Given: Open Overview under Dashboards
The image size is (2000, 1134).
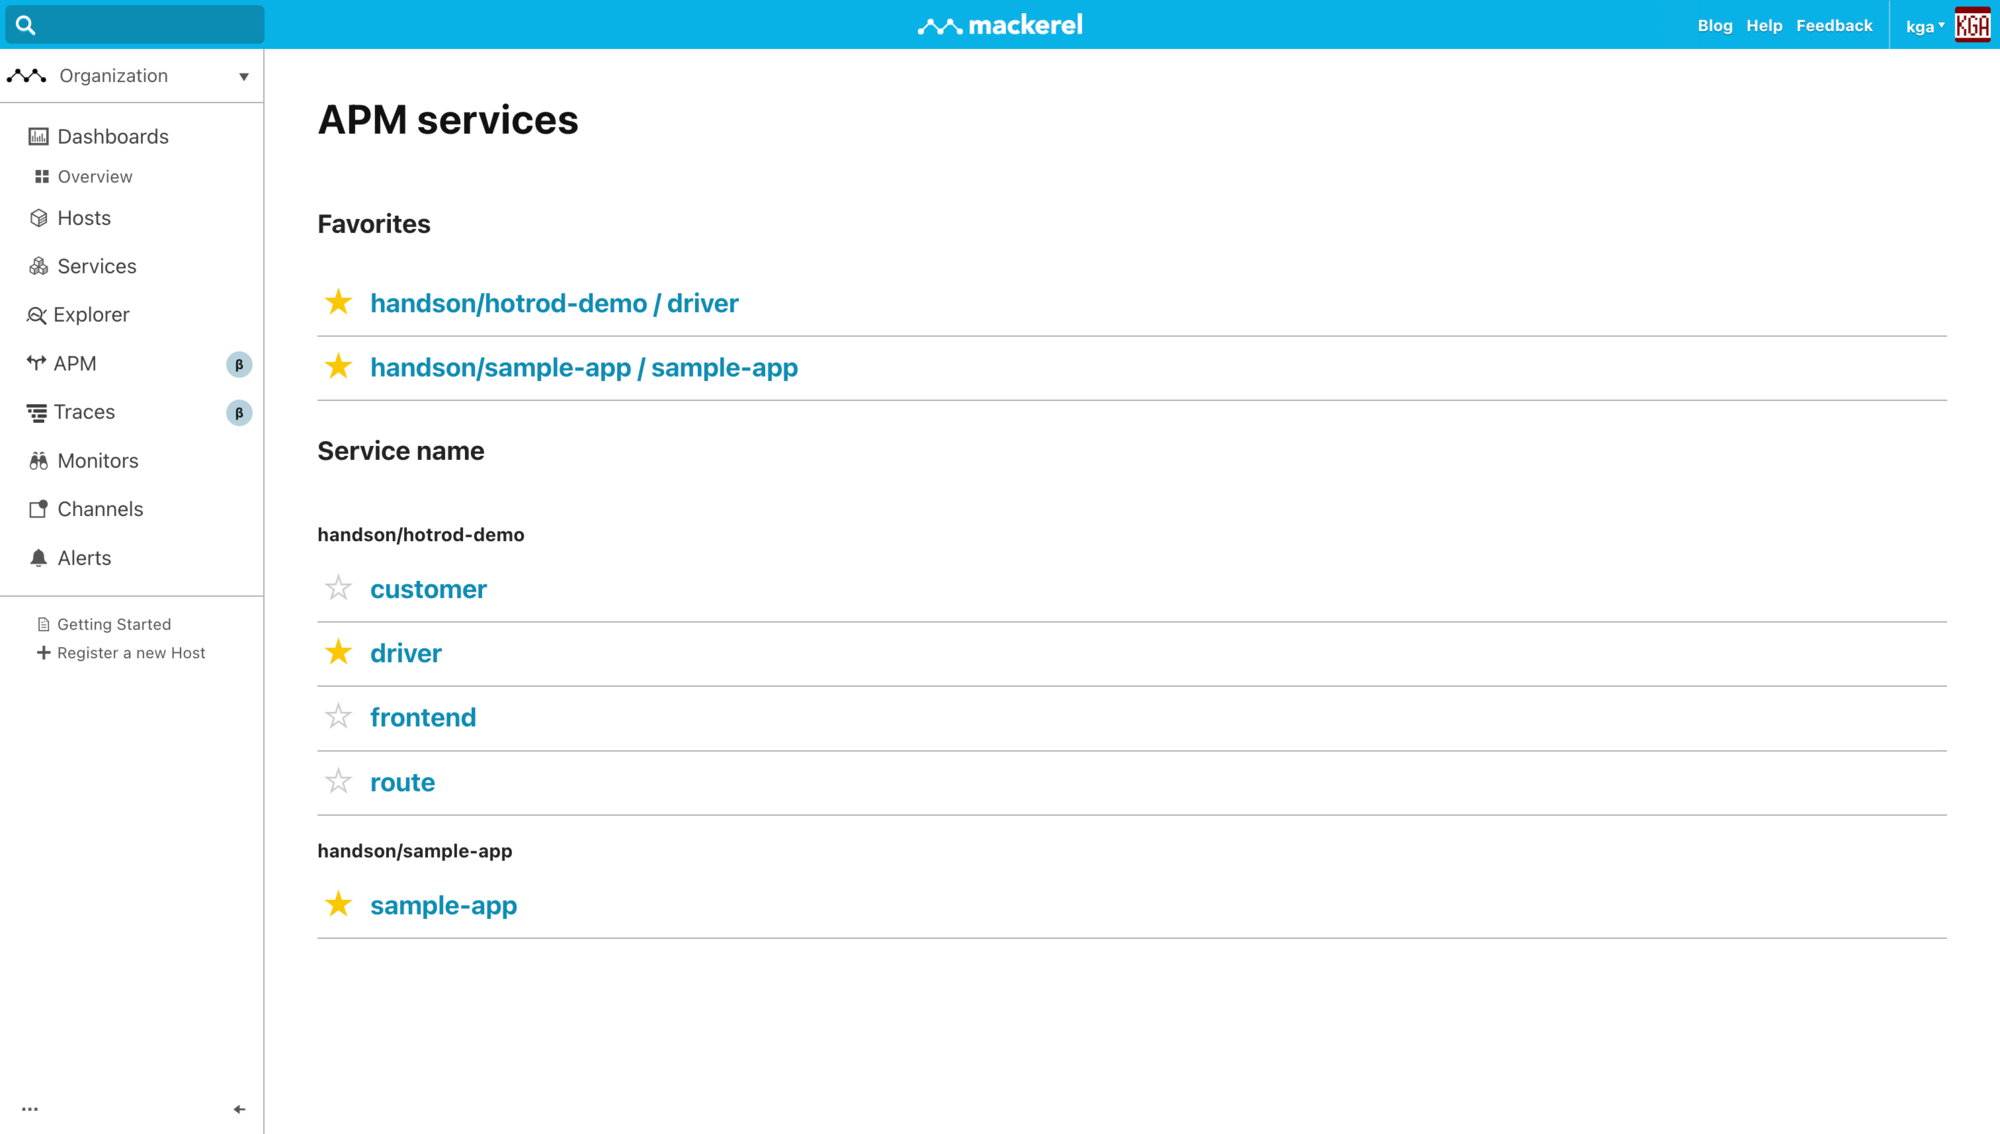Looking at the screenshot, I should click(x=95, y=177).
